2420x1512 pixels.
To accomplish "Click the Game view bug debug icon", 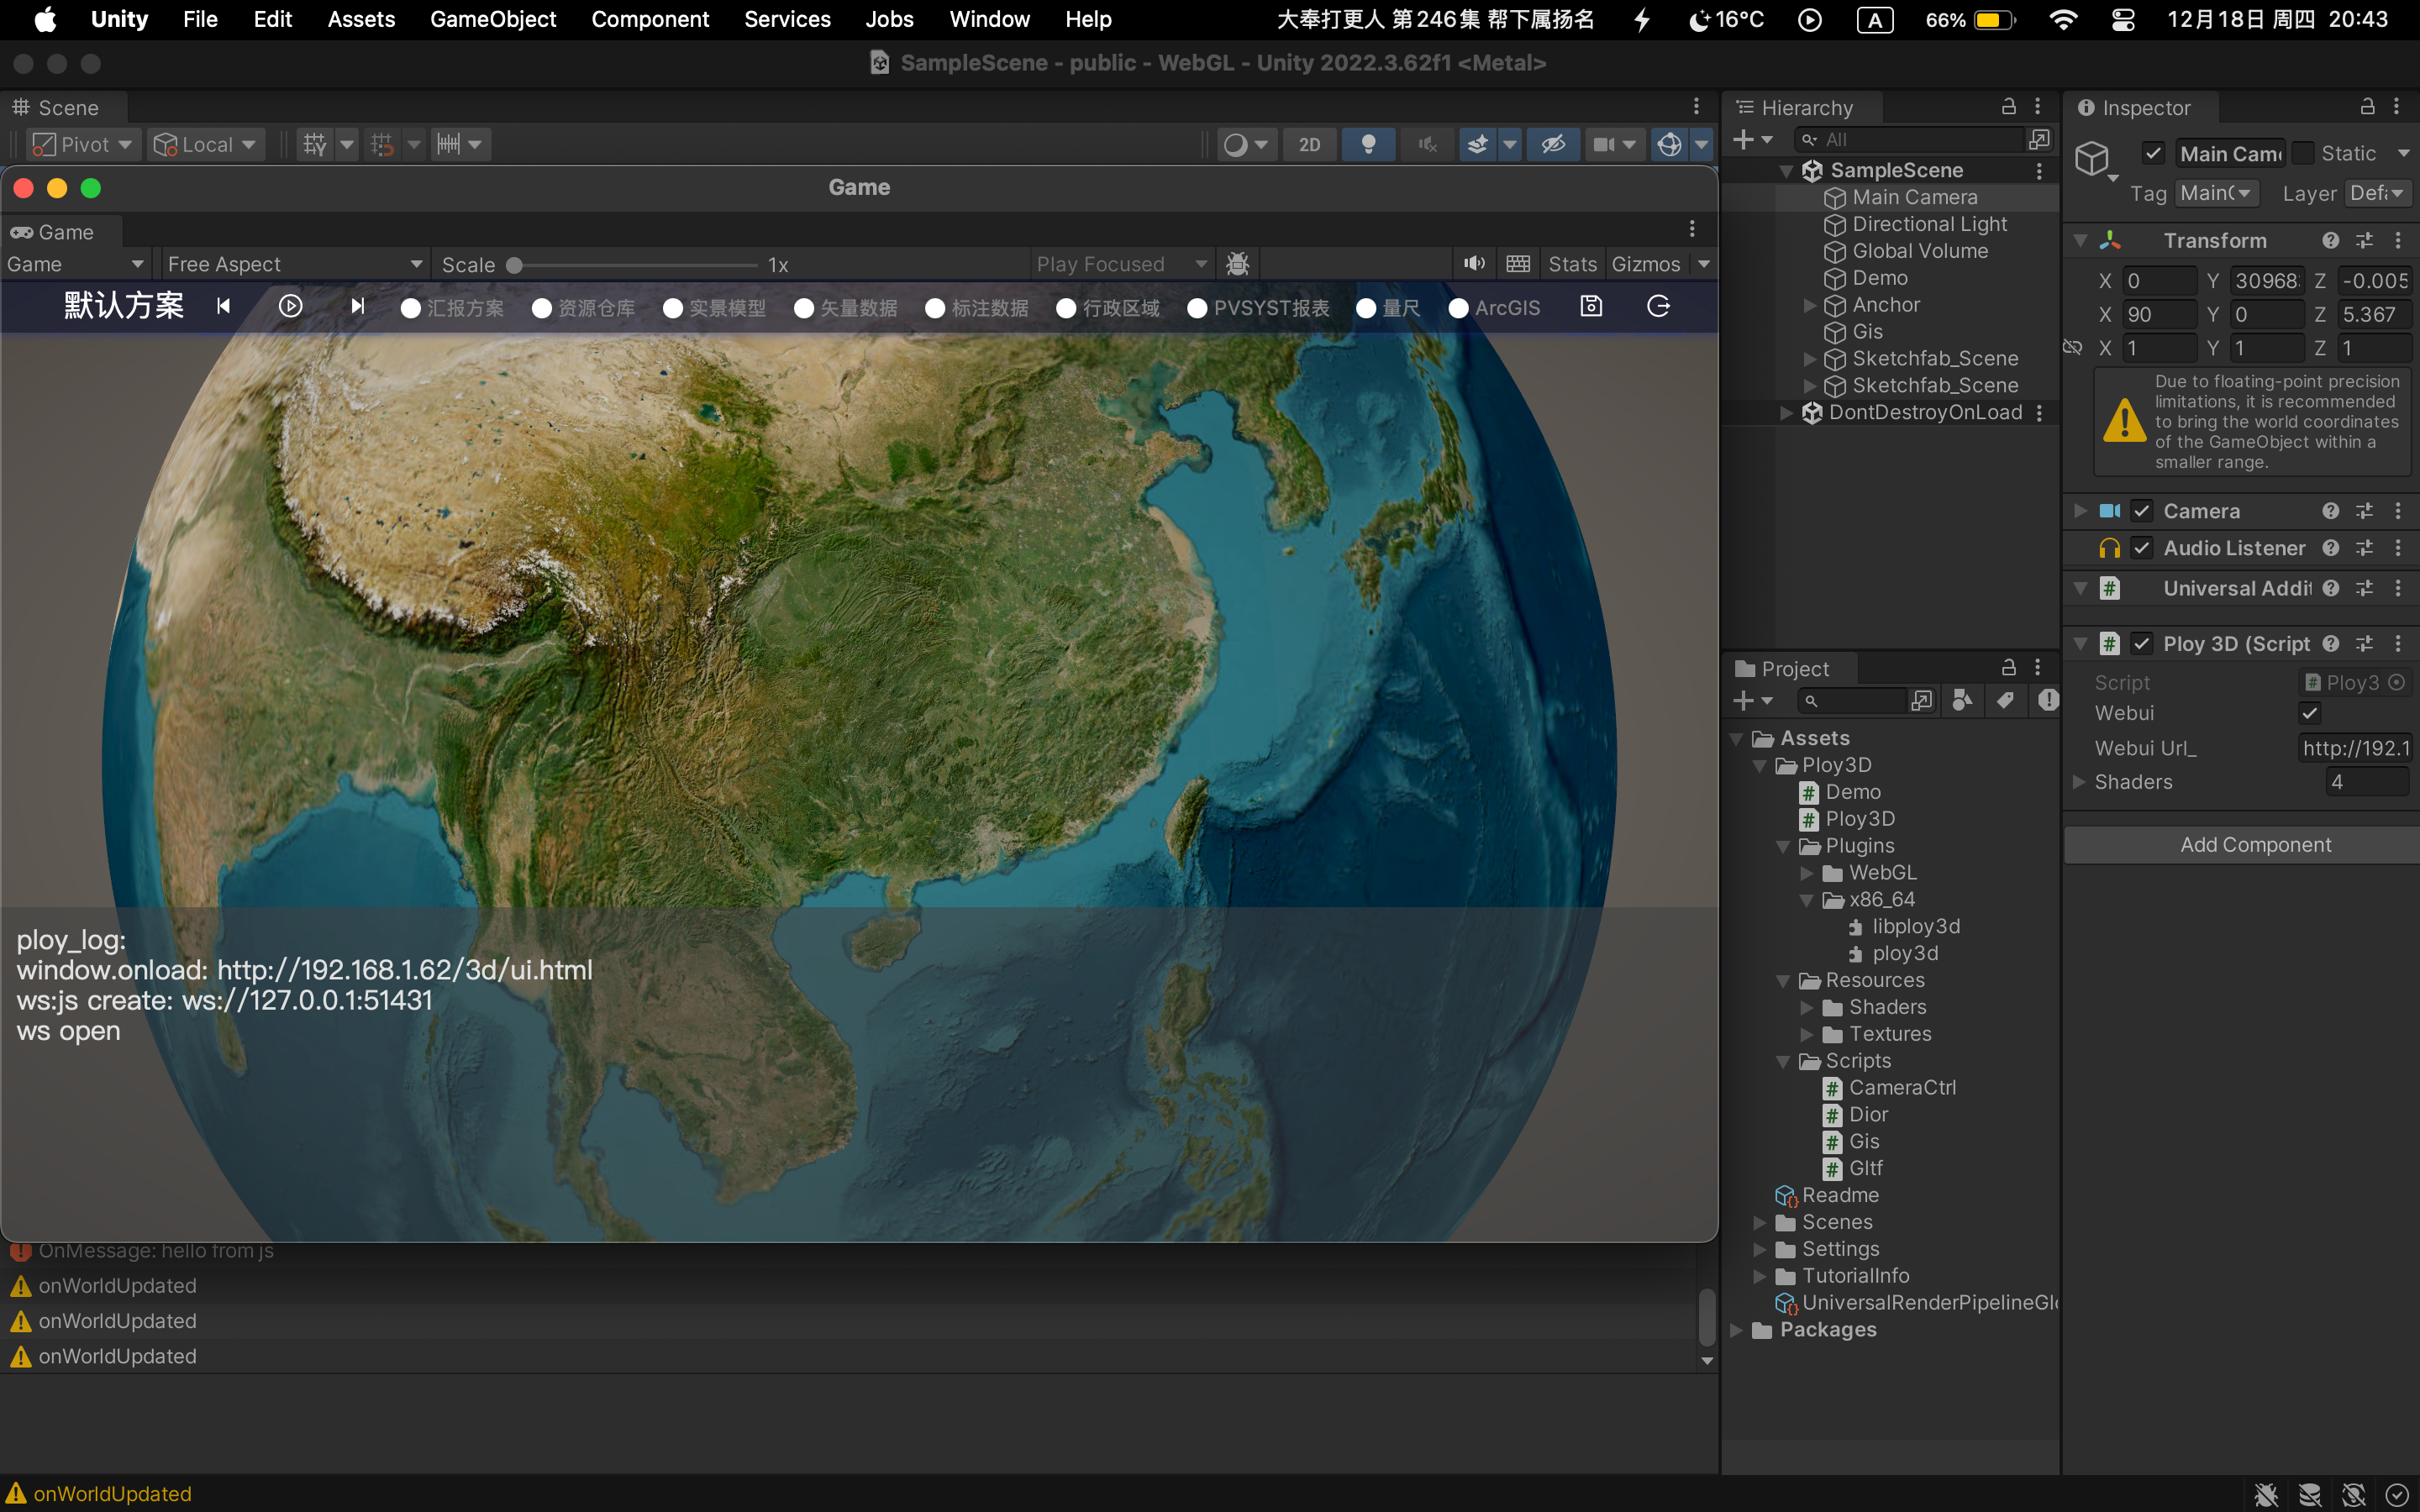I will tap(1237, 264).
